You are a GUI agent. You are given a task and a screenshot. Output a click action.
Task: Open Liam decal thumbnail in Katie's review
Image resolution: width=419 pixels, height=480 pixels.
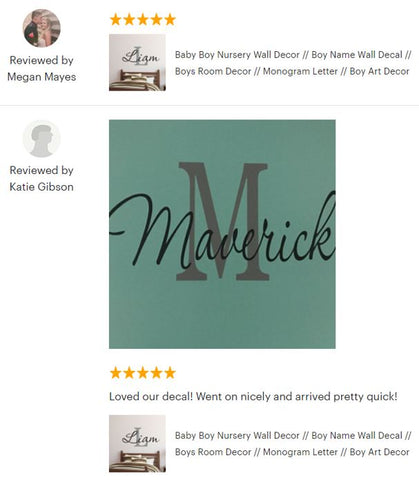137,443
